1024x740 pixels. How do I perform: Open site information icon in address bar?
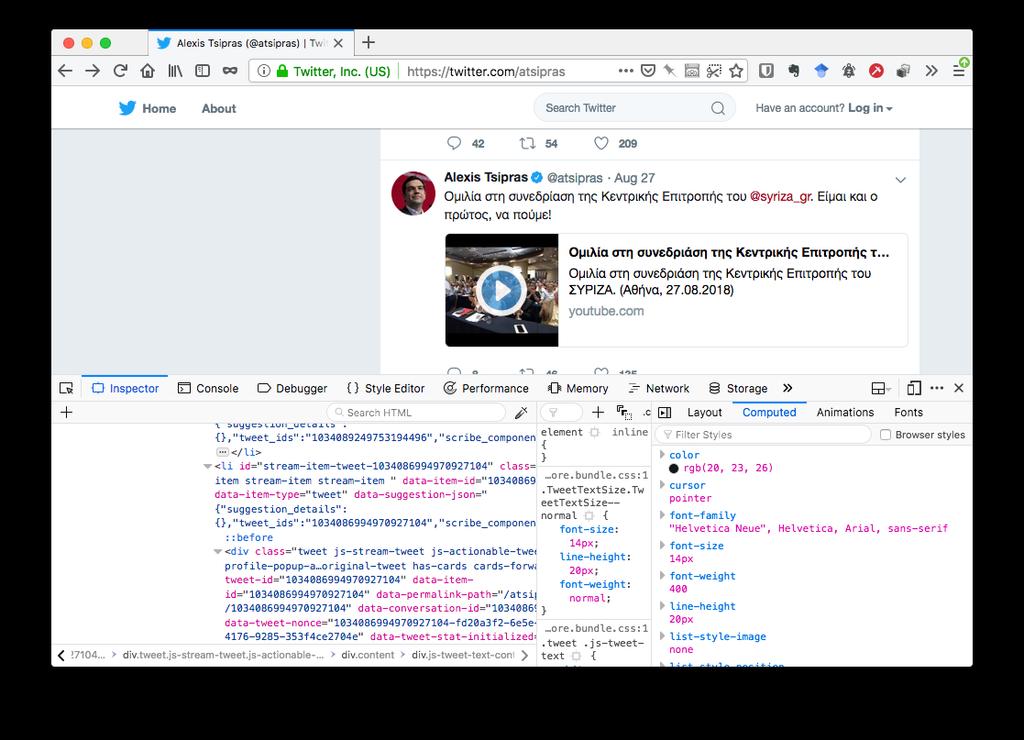pos(263,71)
